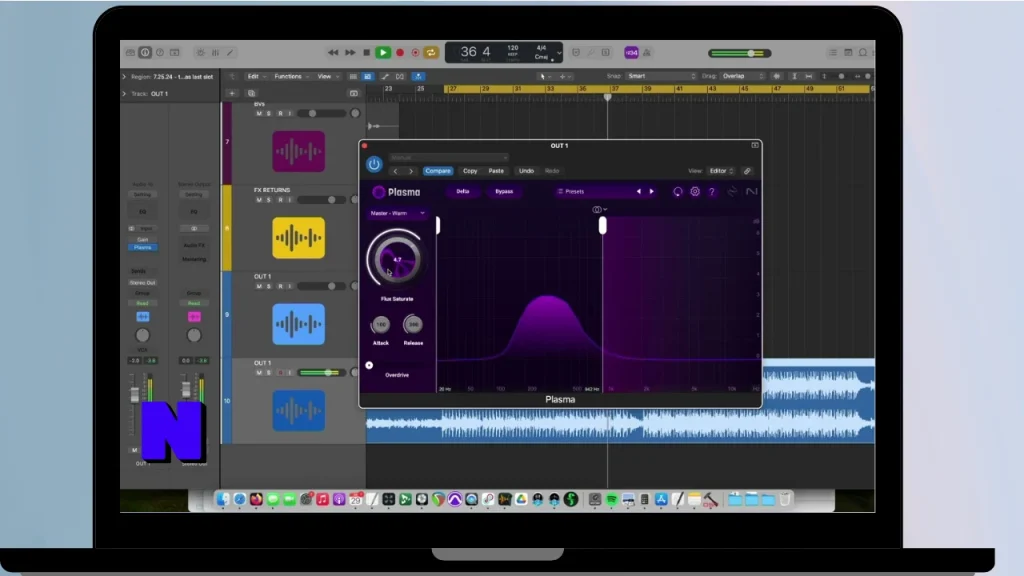Expand the Track inspector disclosure triangle
The height and width of the screenshot is (576, 1024).
125,93
